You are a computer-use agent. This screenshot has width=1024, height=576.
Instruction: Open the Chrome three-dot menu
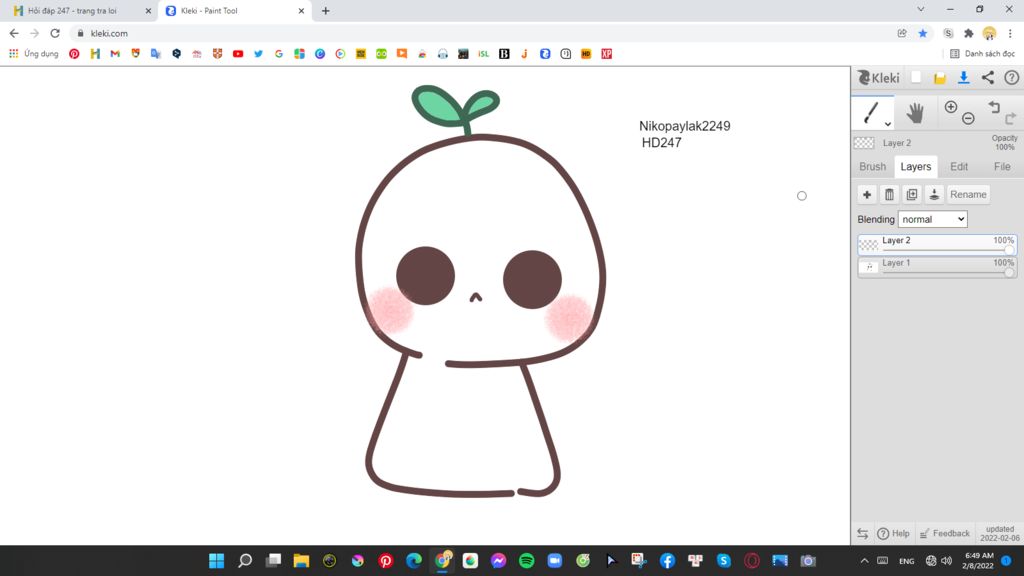tap(1010, 33)
